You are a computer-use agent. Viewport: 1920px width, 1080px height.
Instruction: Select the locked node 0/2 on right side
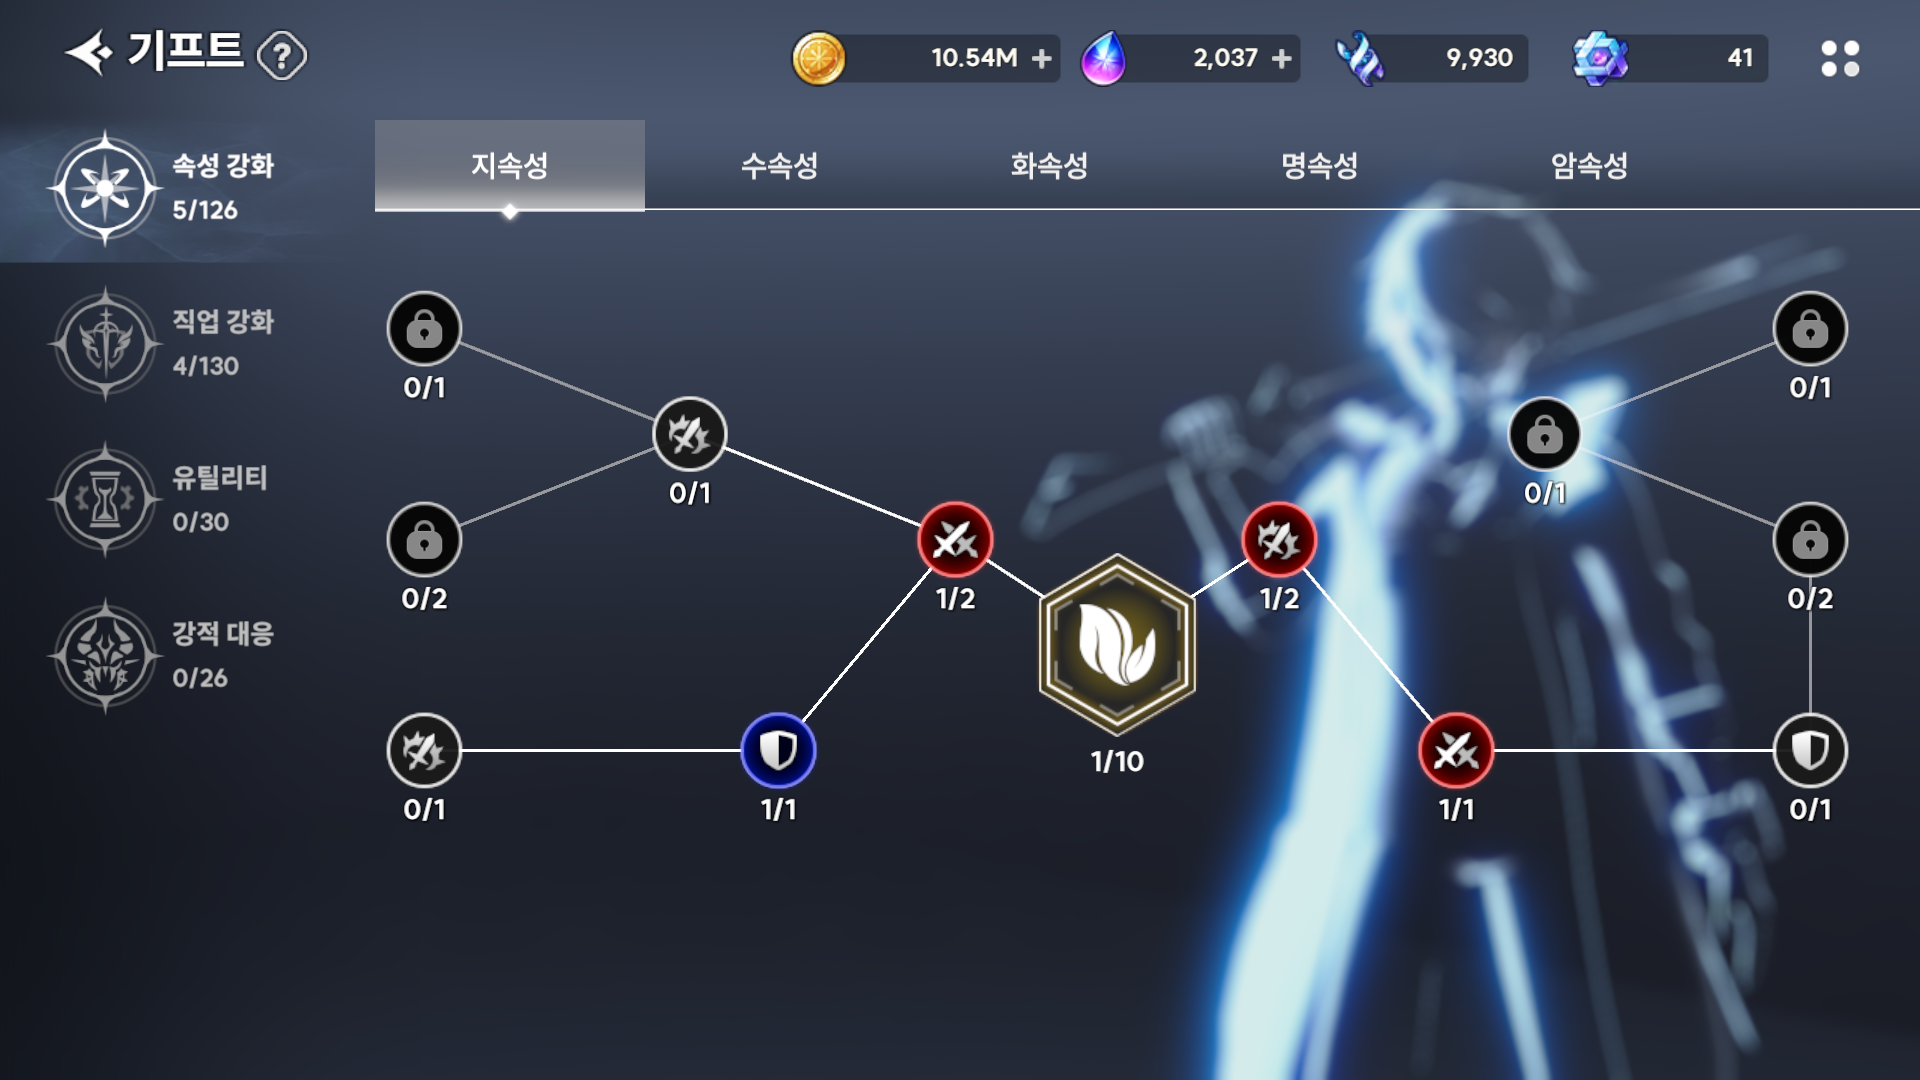(1810, 540)
